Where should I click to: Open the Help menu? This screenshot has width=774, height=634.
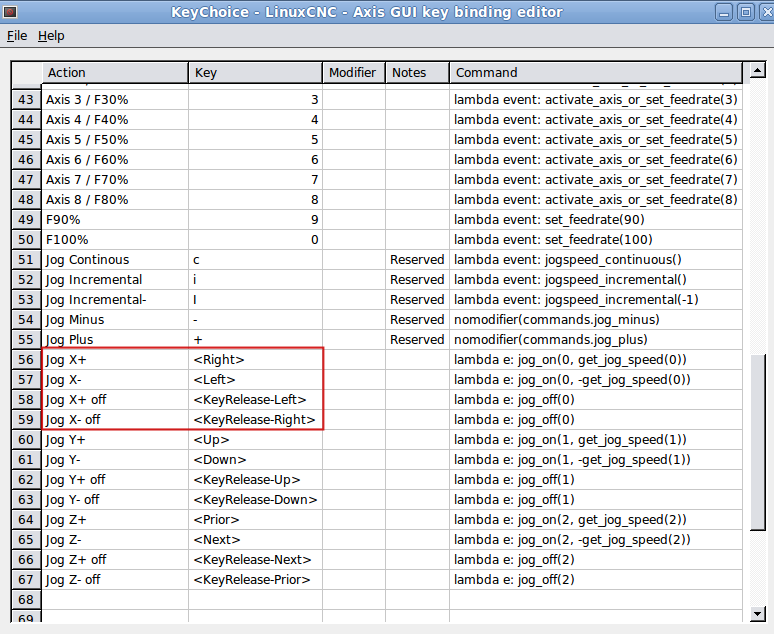[x=51, y=36]
